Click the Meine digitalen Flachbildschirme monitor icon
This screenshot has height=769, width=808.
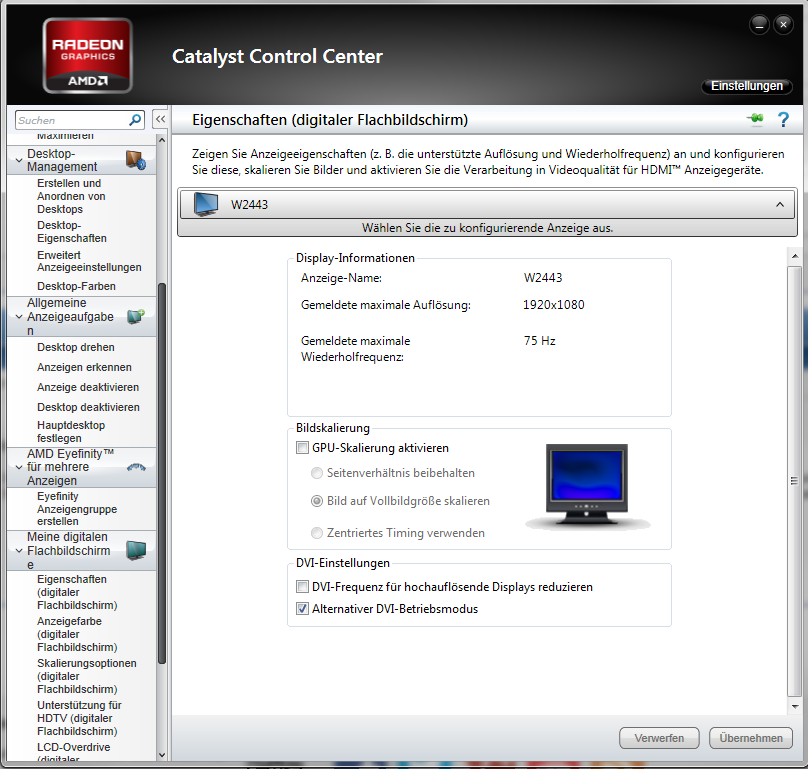point(136,550)
